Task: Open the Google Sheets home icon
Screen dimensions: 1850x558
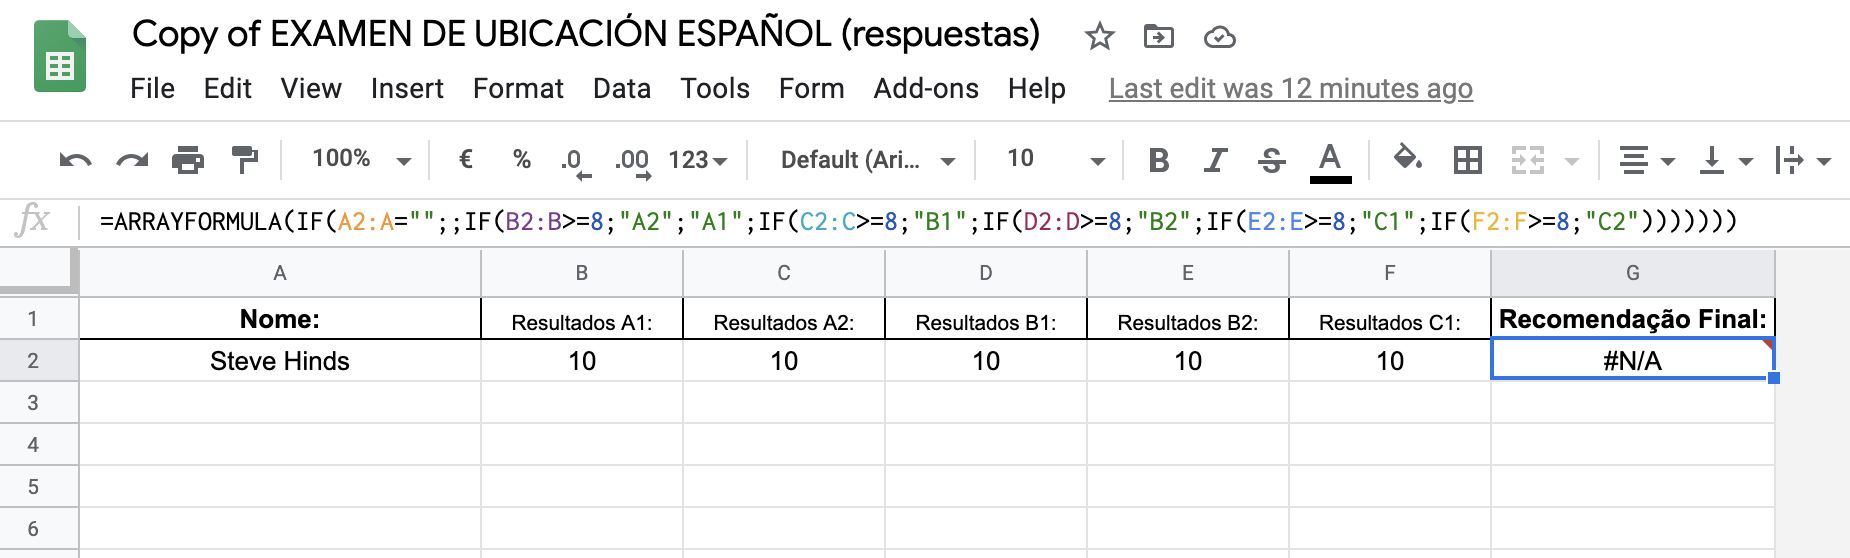Action: click(60, 57)
